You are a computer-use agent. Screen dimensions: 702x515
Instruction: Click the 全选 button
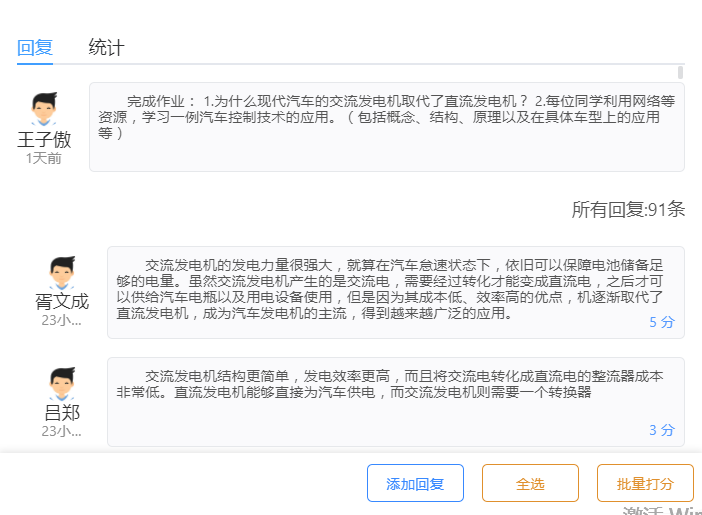pos(530,484)
